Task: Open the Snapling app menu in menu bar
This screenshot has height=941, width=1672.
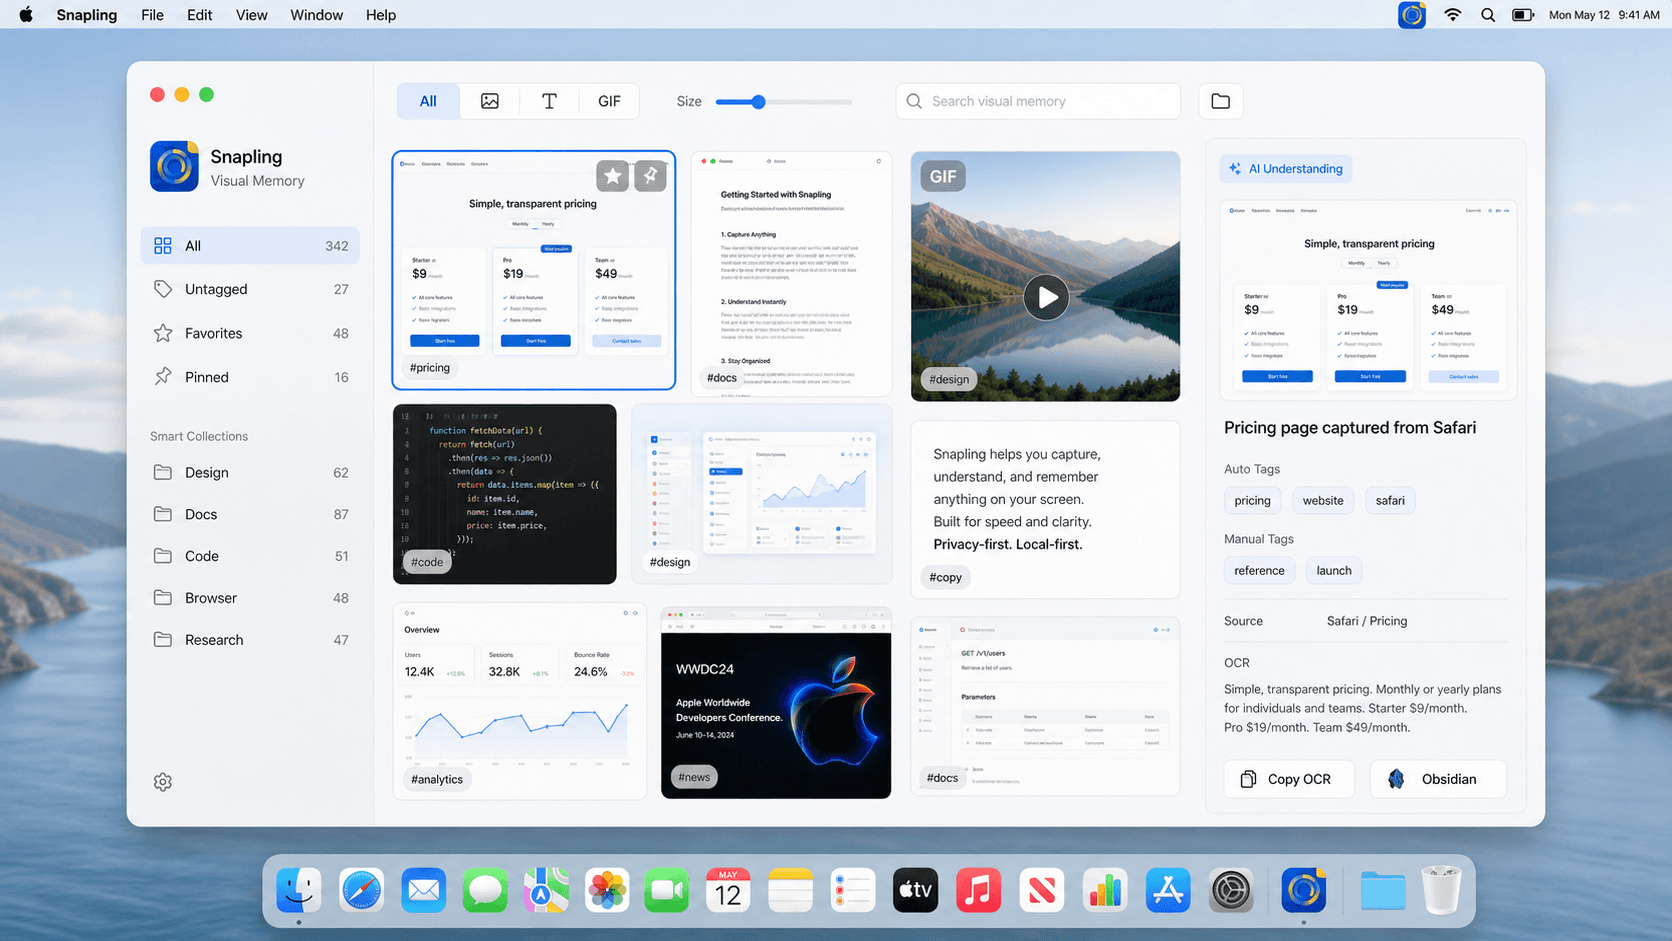Action: (x=86, y=15)
